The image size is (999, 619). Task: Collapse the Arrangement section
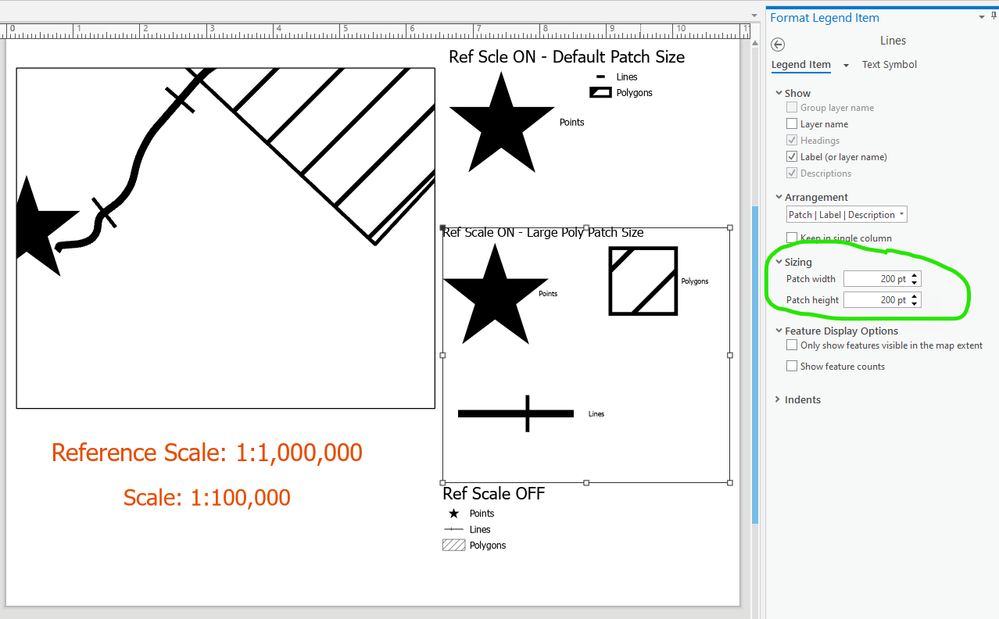779,197
